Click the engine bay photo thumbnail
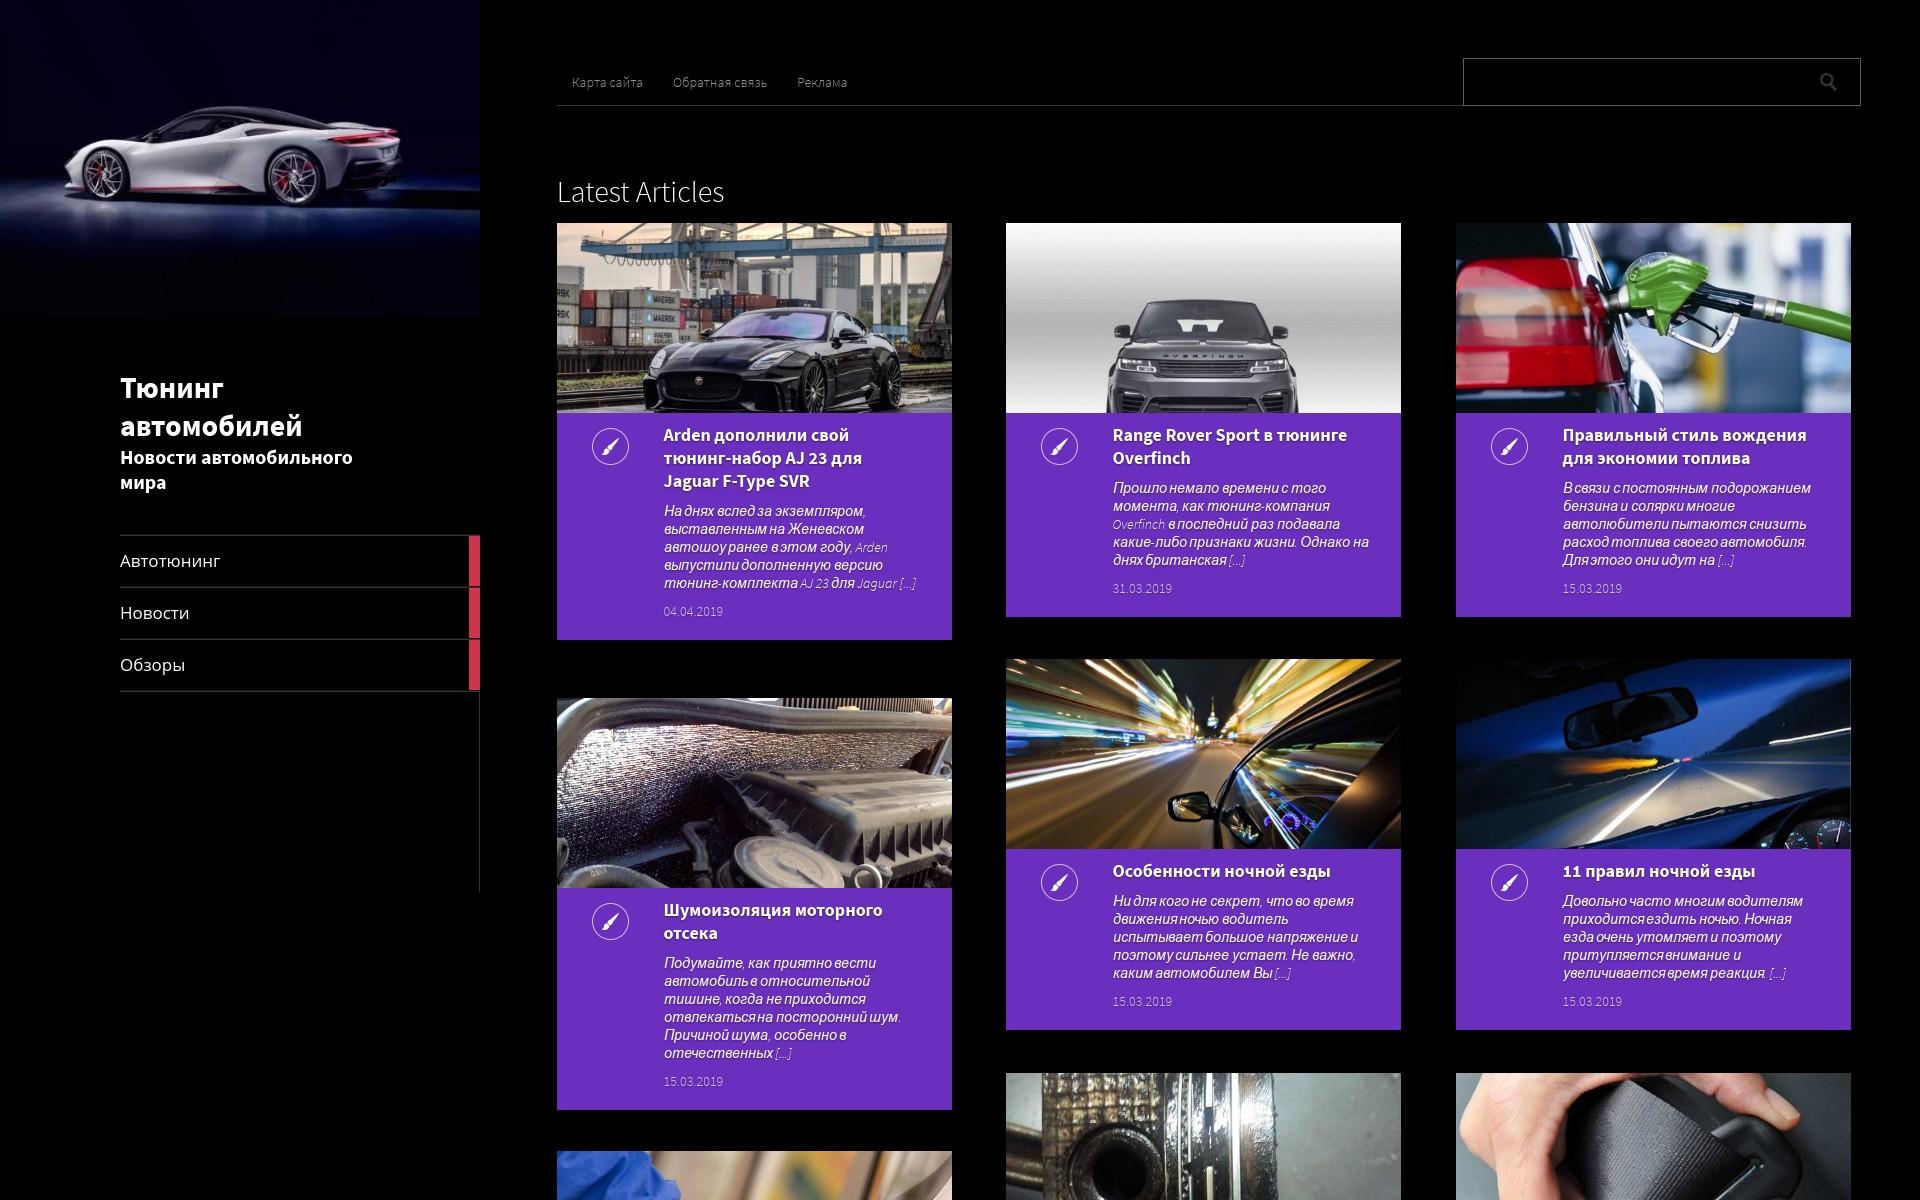Viewport: 1920px width, 1200px height. pyautogui.click(x=754, y=792)
